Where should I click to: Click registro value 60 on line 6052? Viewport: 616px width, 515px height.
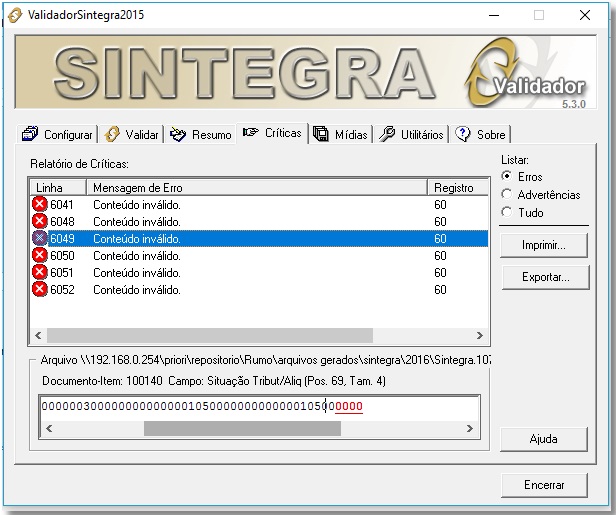[x=440, y=290]
